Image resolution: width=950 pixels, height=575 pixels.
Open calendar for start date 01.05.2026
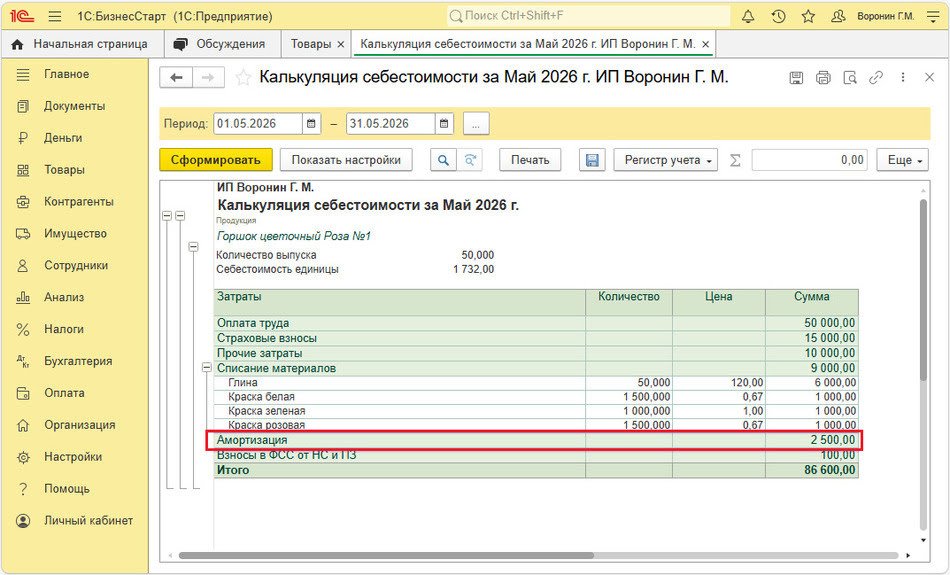click(311, 124)
